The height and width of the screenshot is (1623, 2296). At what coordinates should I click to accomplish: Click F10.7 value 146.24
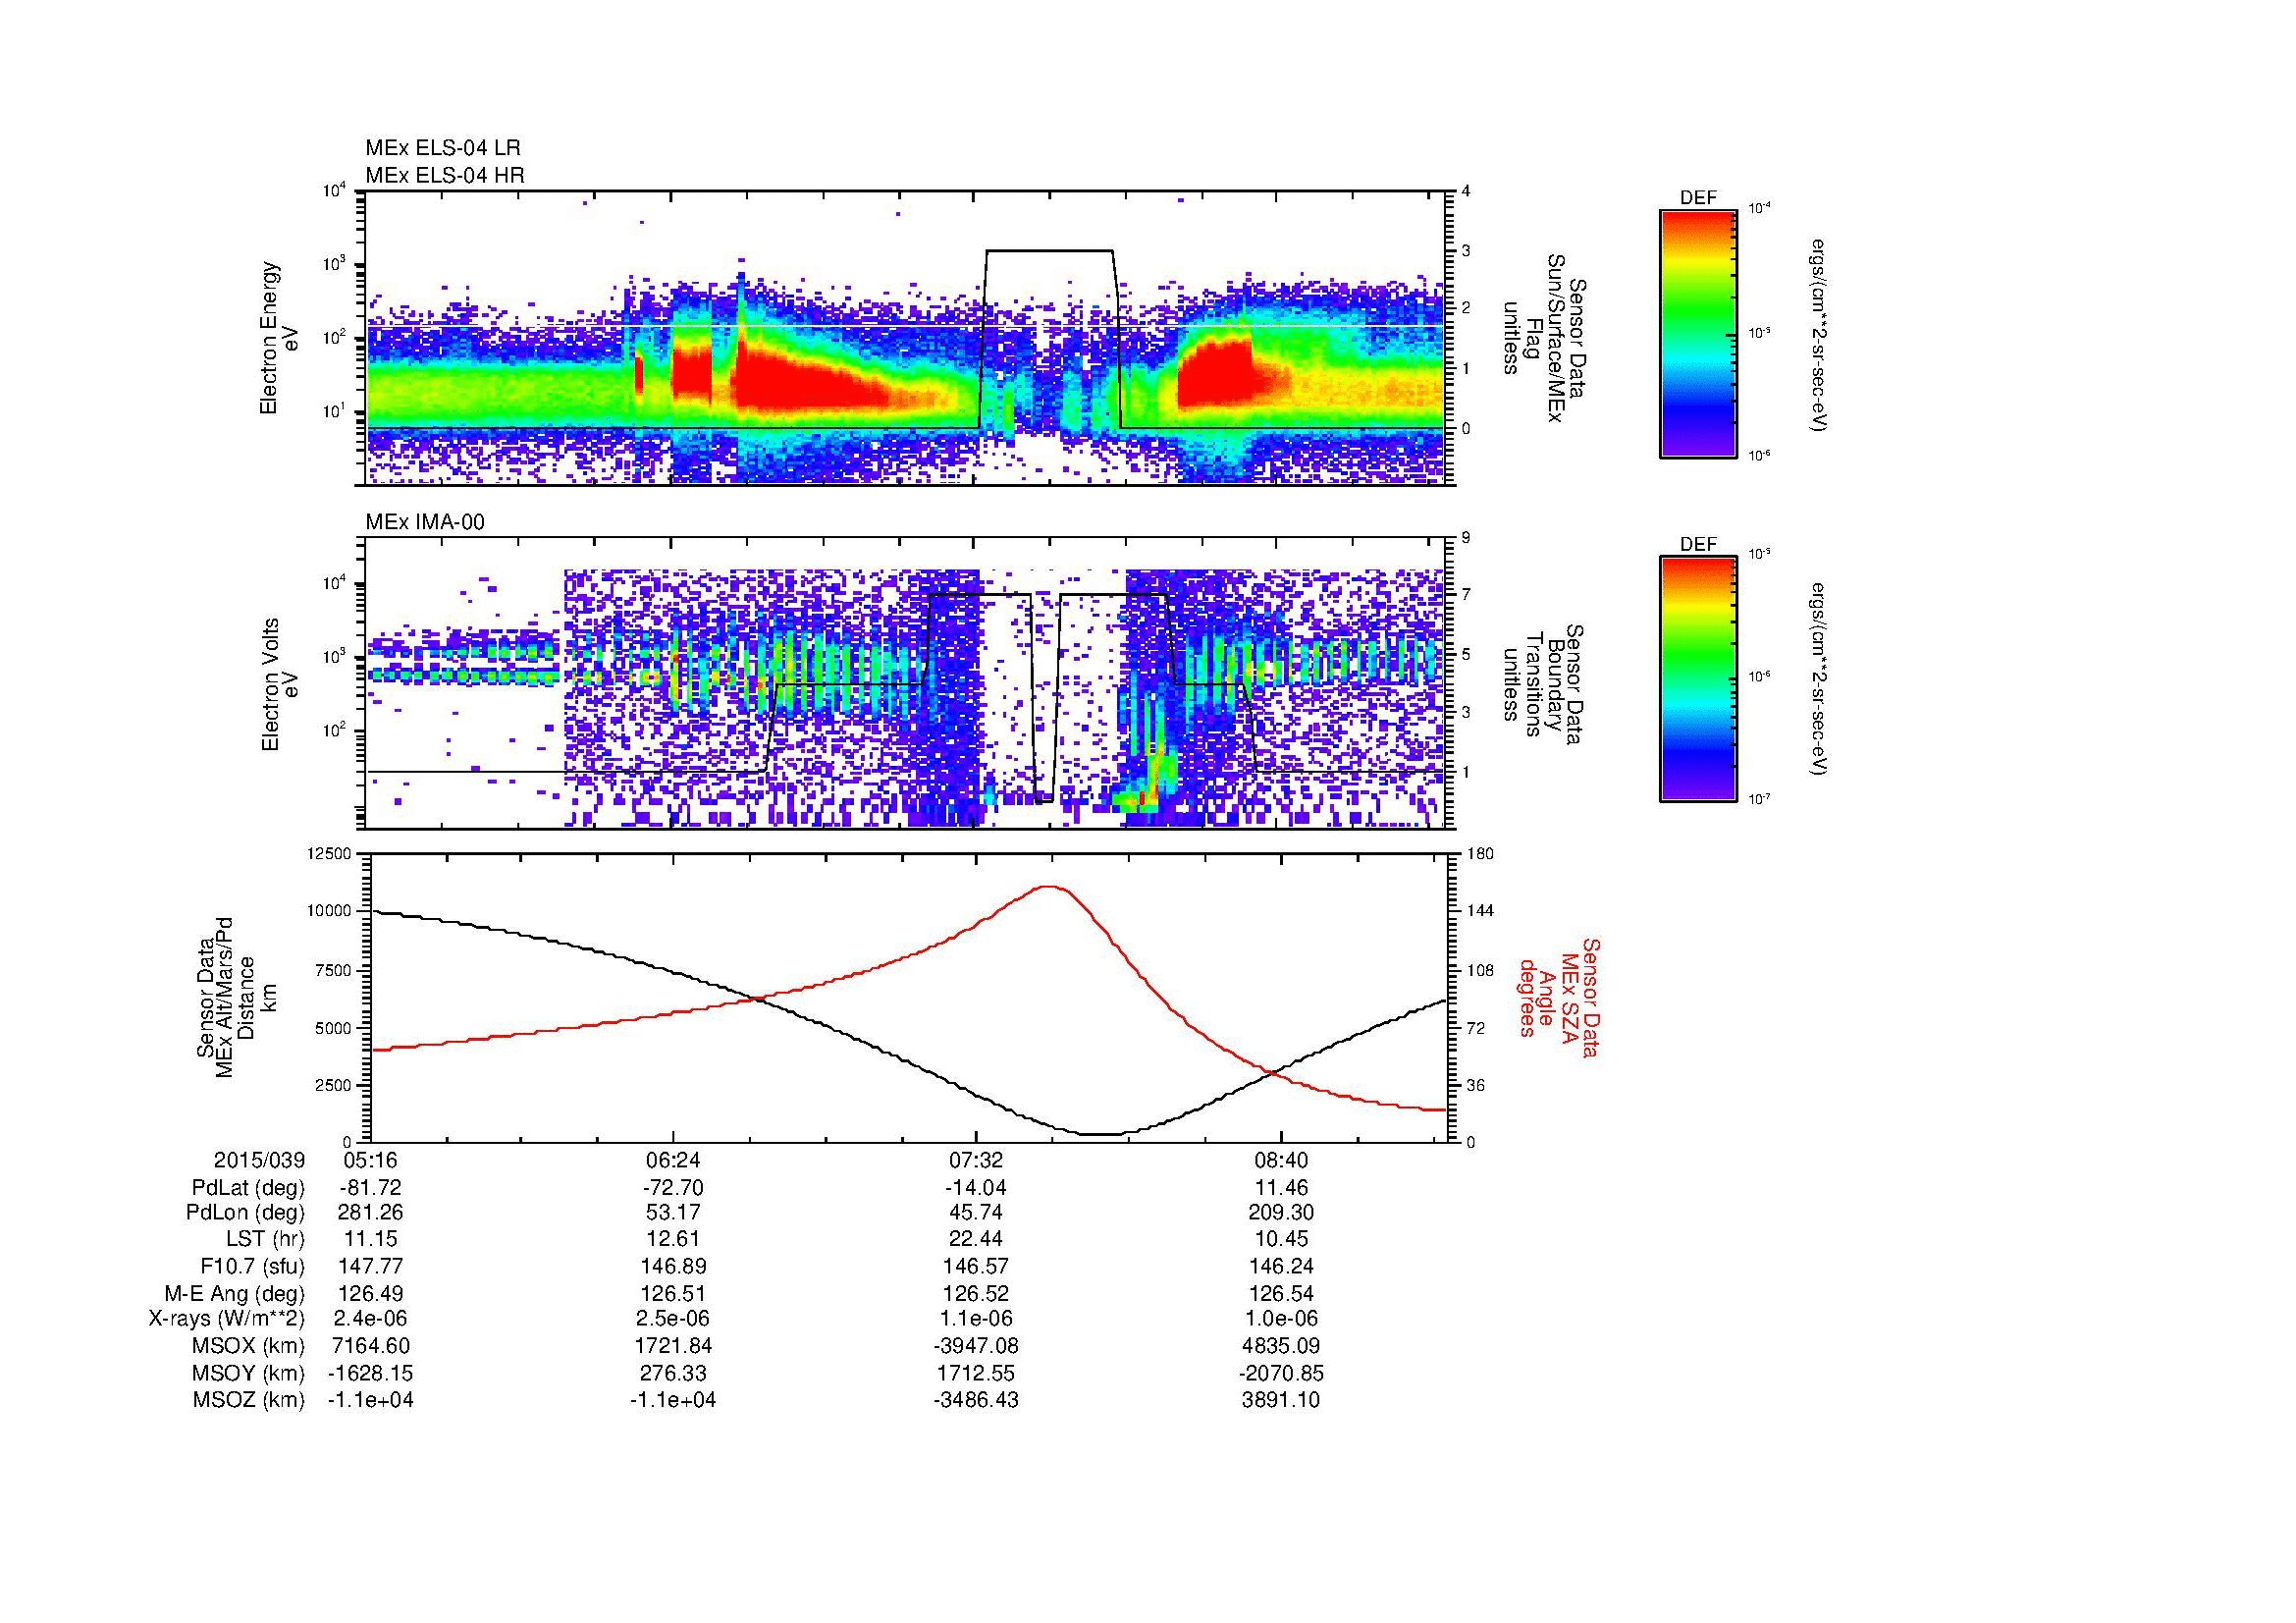1281,1267
